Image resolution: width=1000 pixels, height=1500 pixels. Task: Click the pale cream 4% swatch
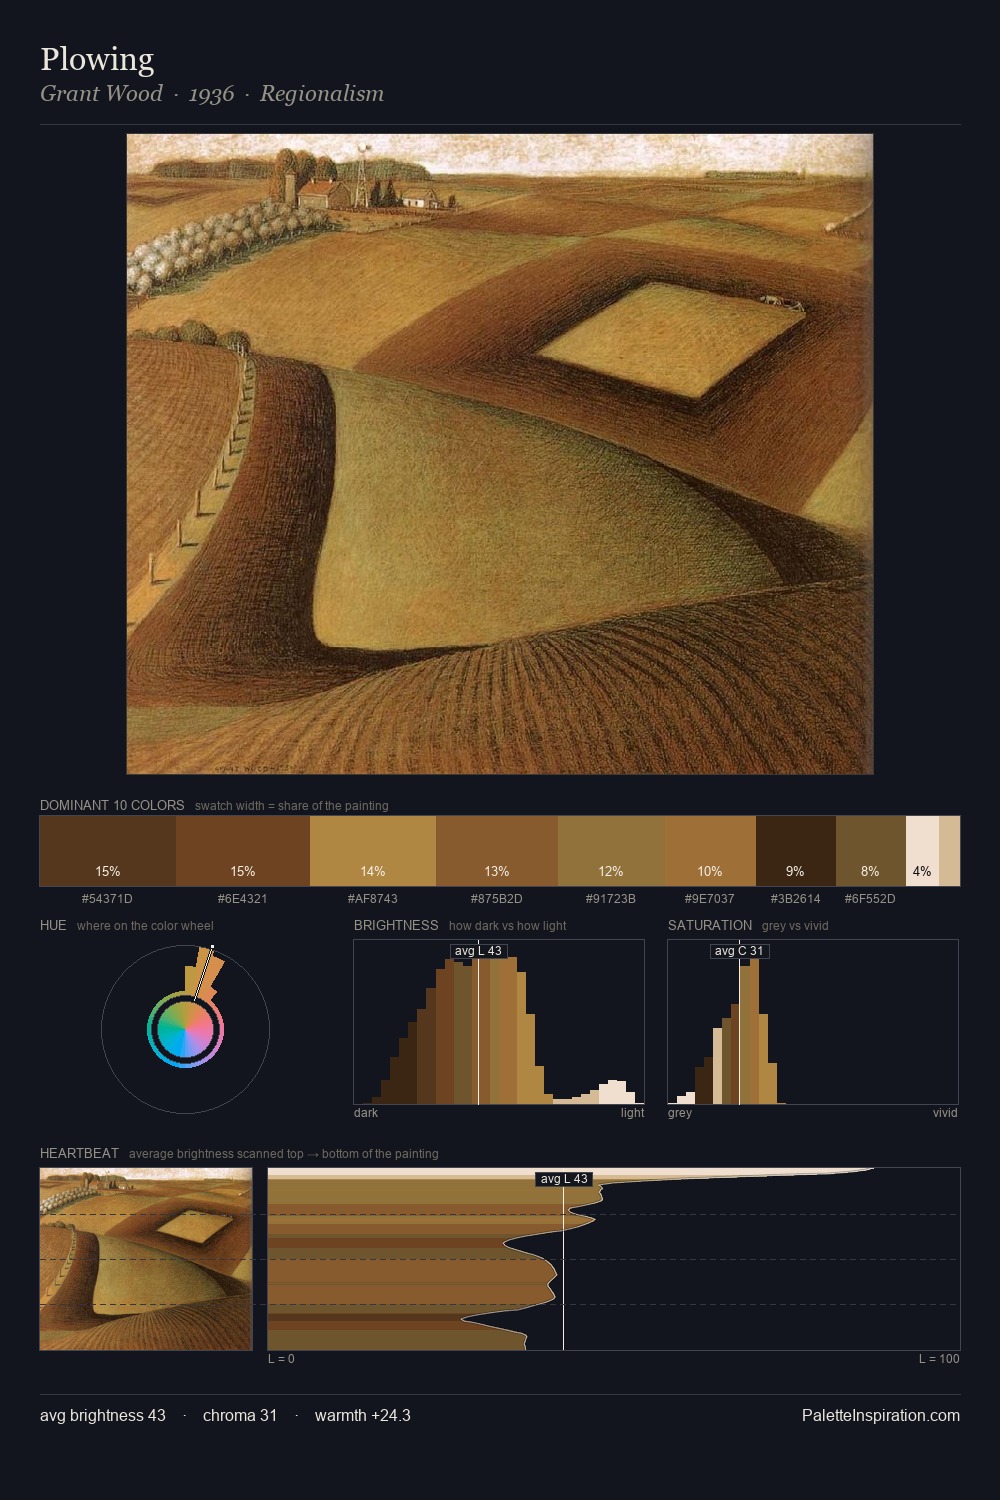(x=922, y=851)
